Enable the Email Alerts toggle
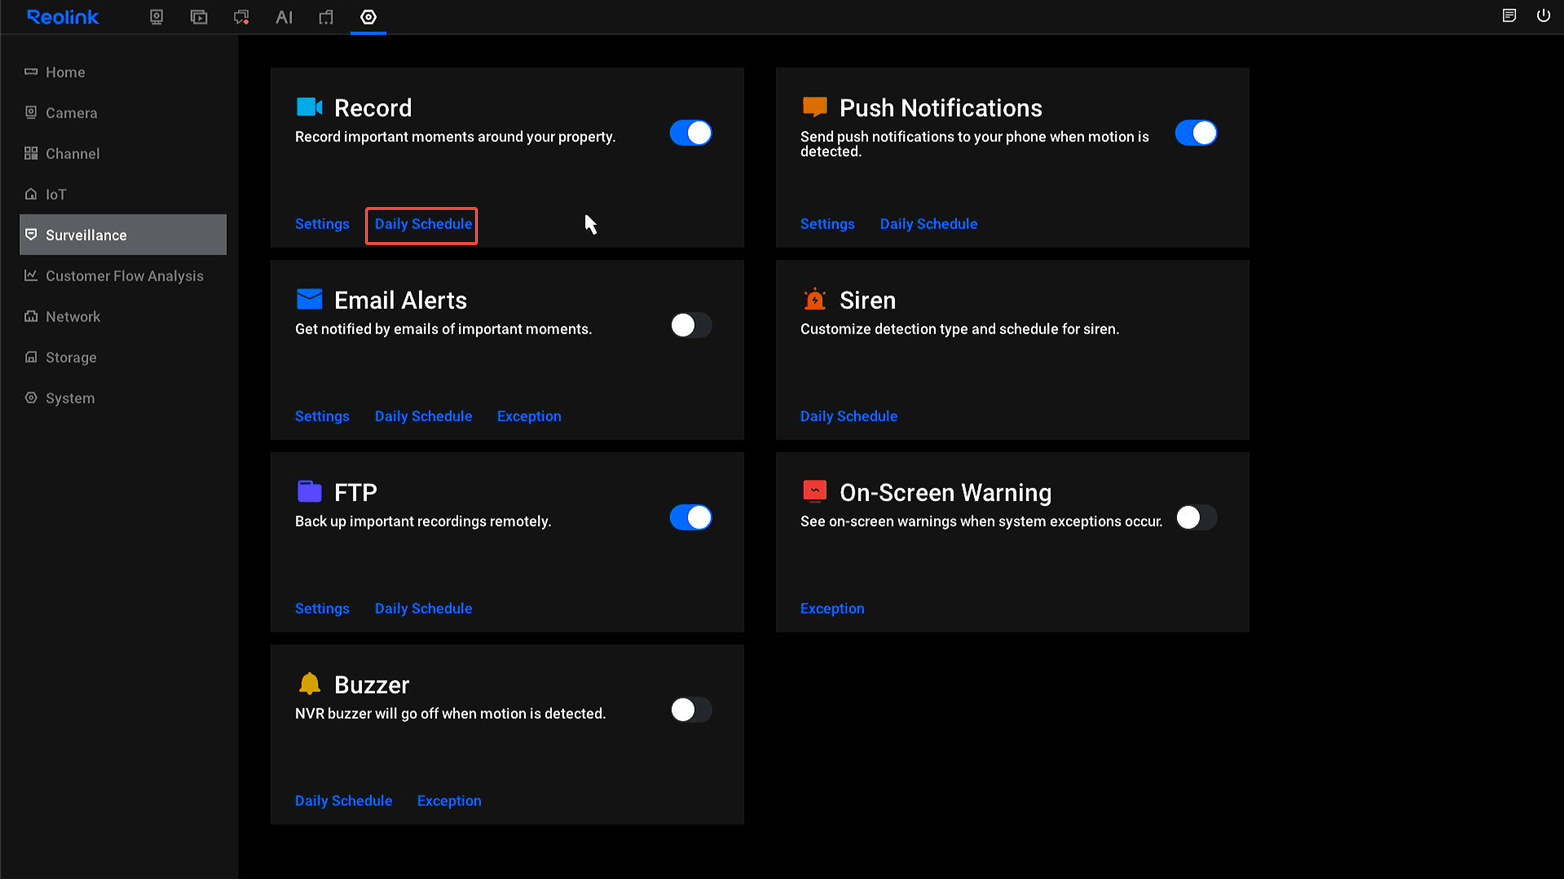Image resolution: width=1564 pixels, height=881 pixels. 690,325
